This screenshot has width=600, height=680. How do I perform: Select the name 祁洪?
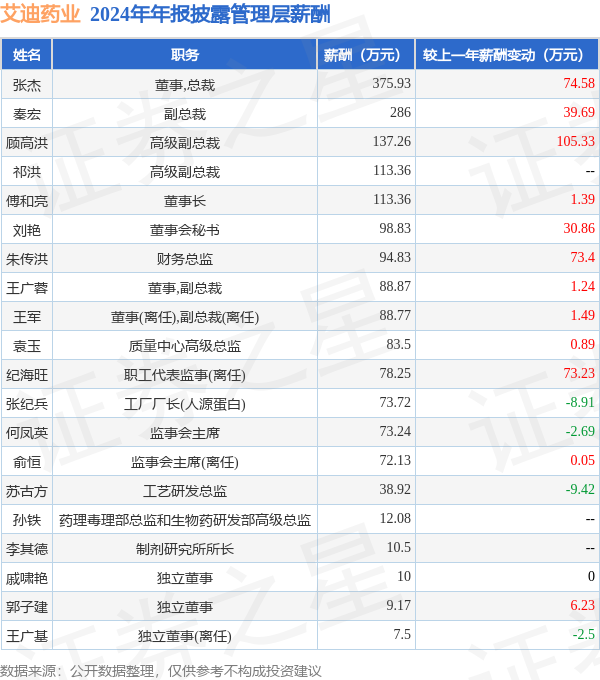pos(27,172)
